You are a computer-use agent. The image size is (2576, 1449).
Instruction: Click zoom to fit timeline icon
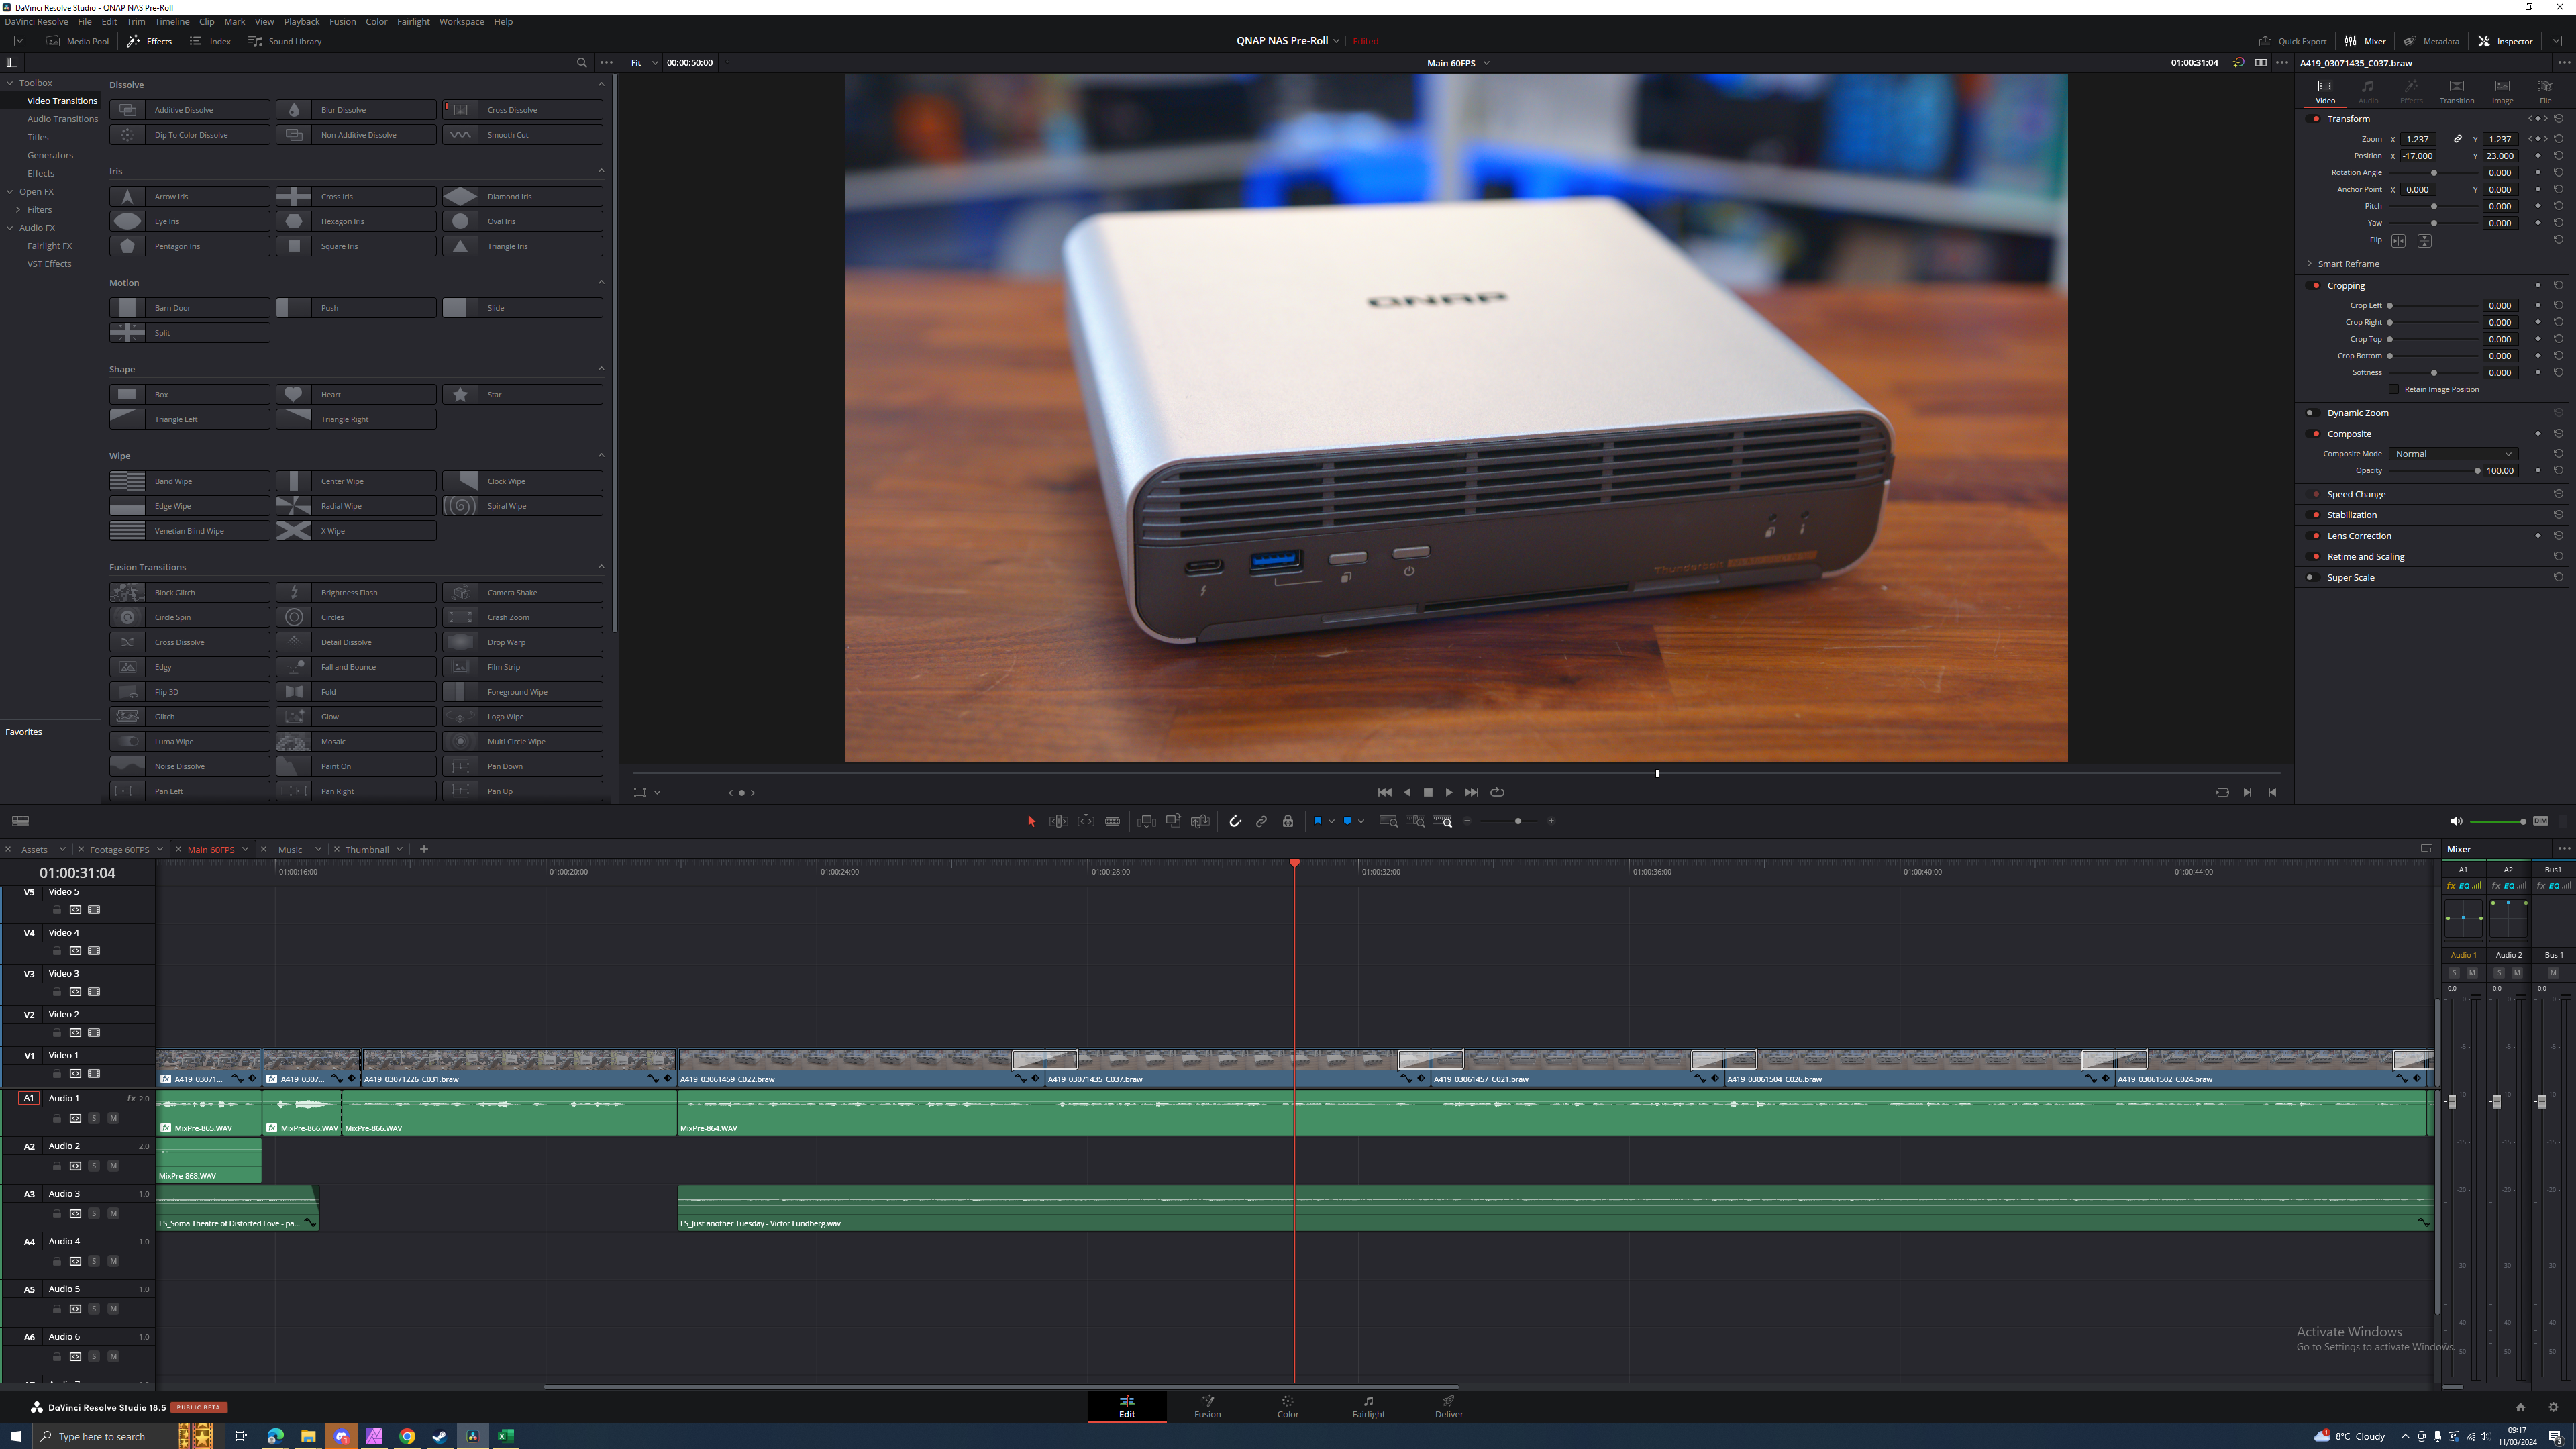point(1389,821)
